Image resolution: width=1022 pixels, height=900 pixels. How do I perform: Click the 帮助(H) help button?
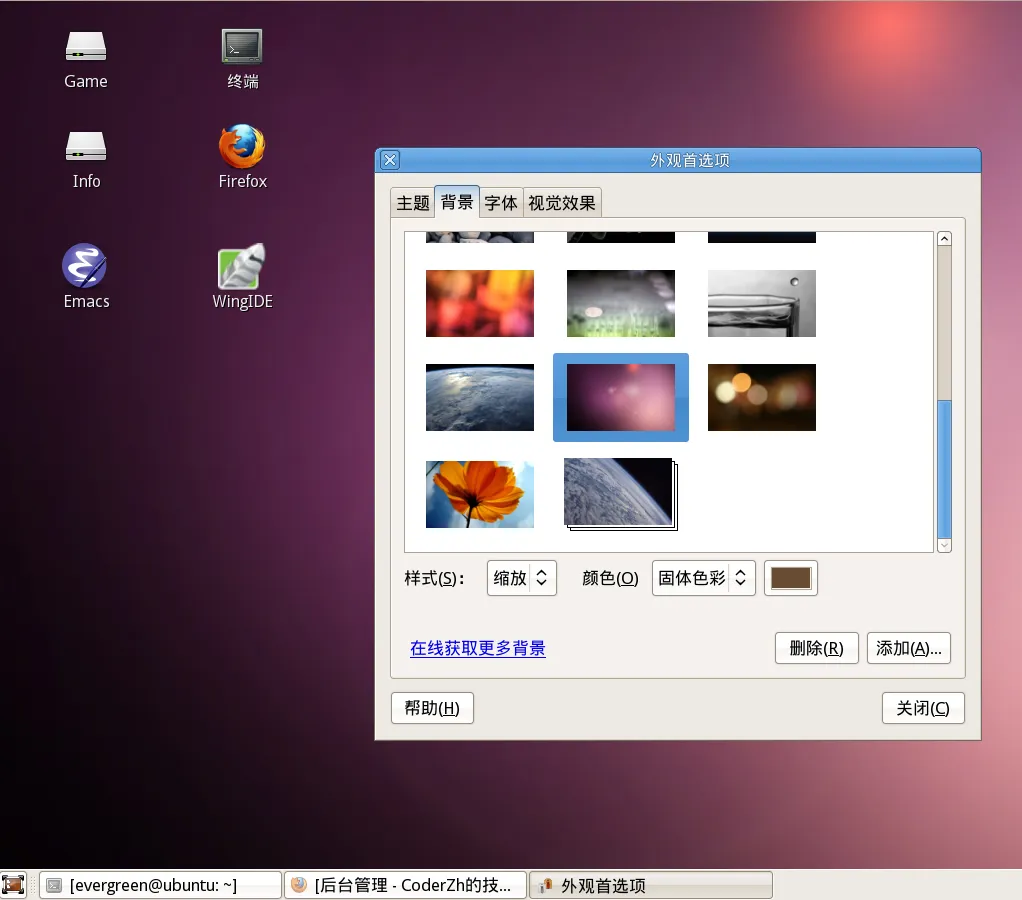[432, 708]
